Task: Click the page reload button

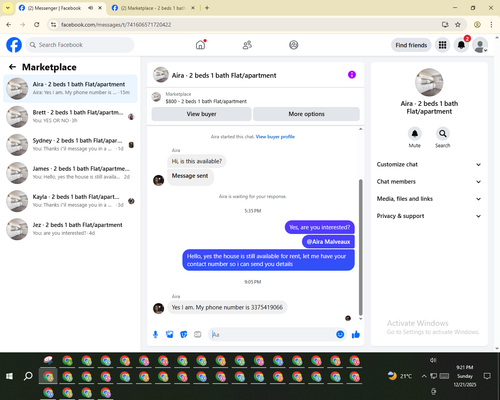Action: pos(37,24)
